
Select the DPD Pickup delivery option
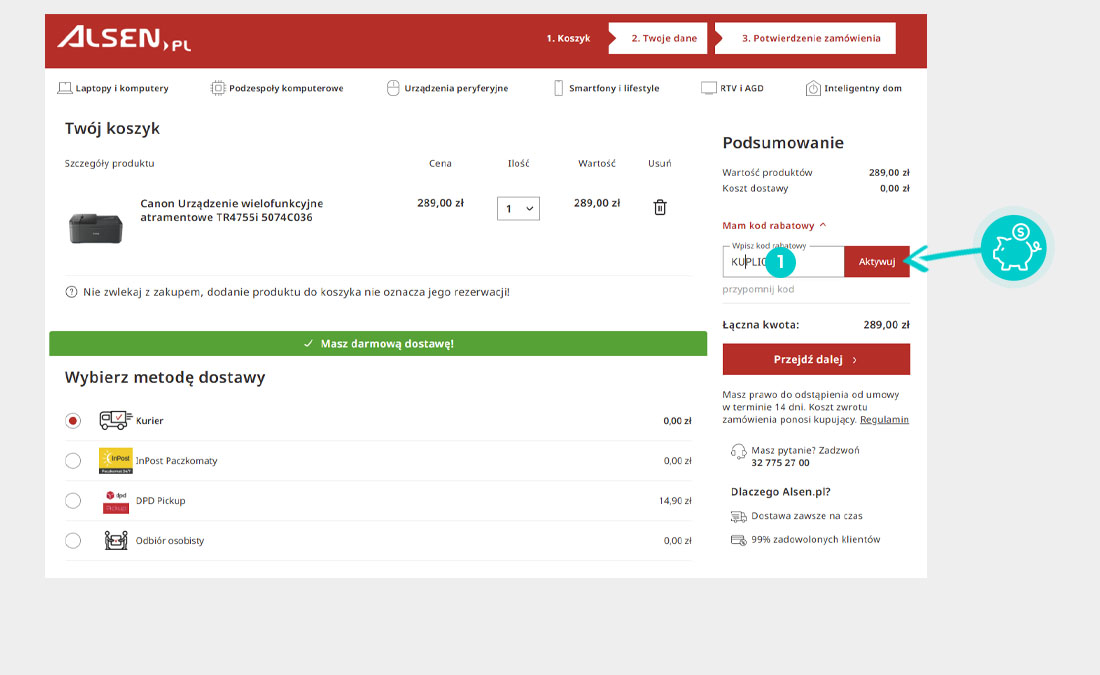click(73, 501)
